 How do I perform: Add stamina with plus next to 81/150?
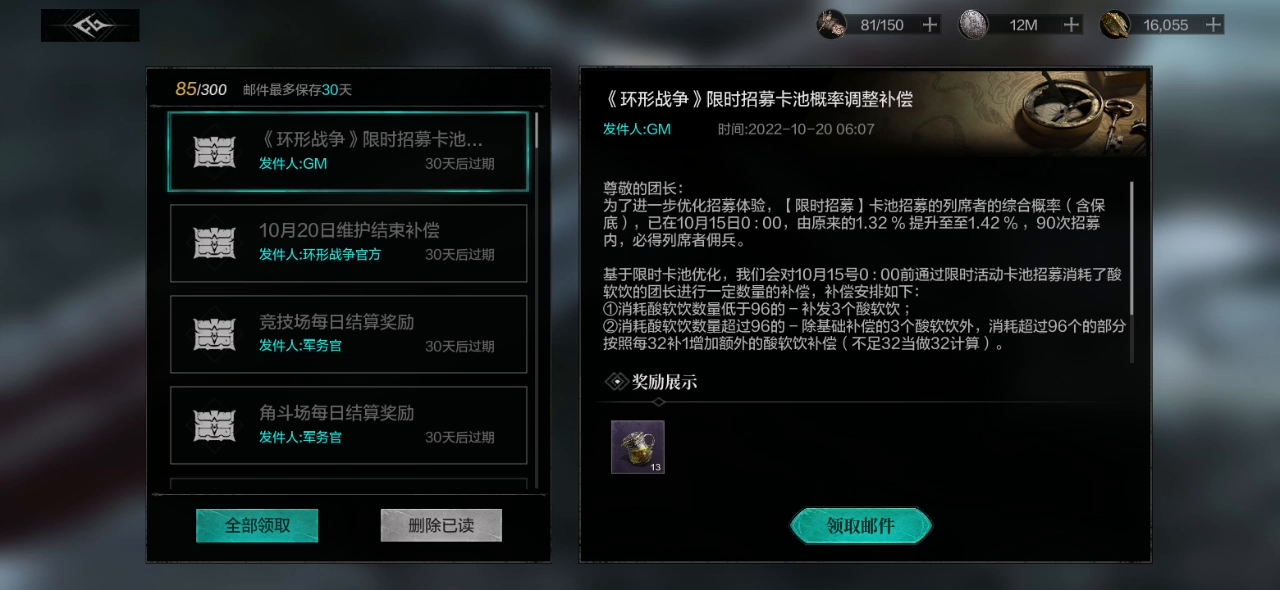point(930,25)
